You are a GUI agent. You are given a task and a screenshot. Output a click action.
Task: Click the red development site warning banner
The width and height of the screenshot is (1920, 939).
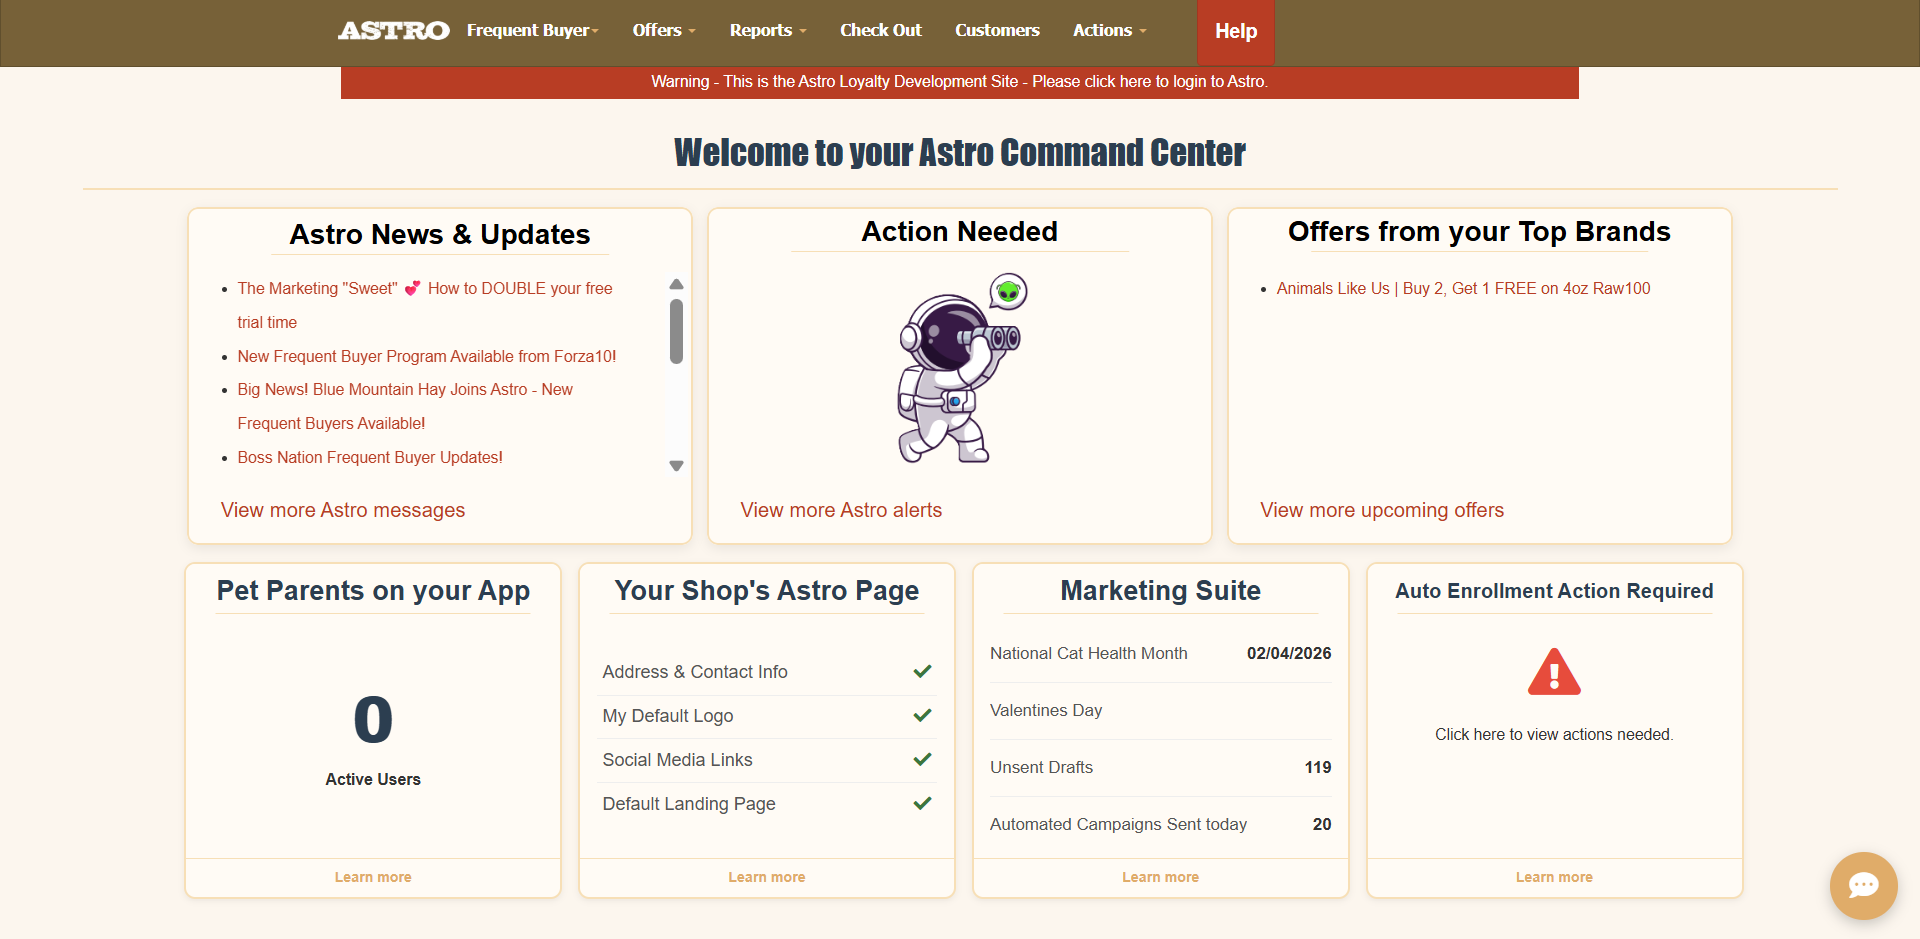click(959, 82)
